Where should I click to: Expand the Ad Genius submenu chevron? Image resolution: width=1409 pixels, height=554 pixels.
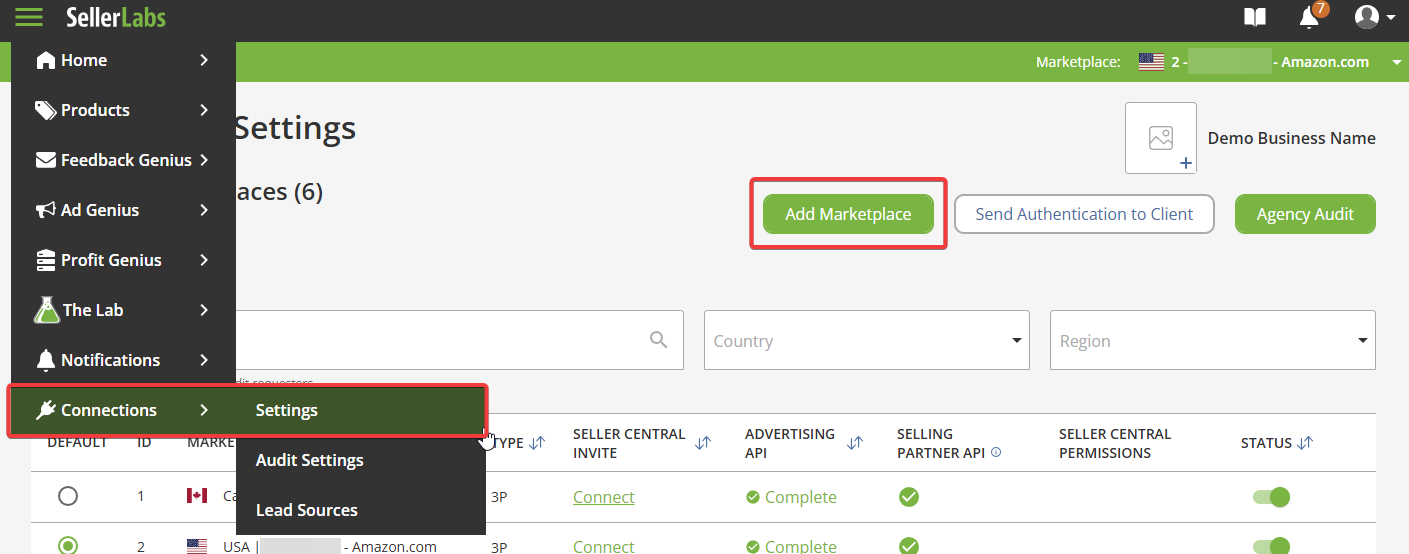click(x=204, y=210)
